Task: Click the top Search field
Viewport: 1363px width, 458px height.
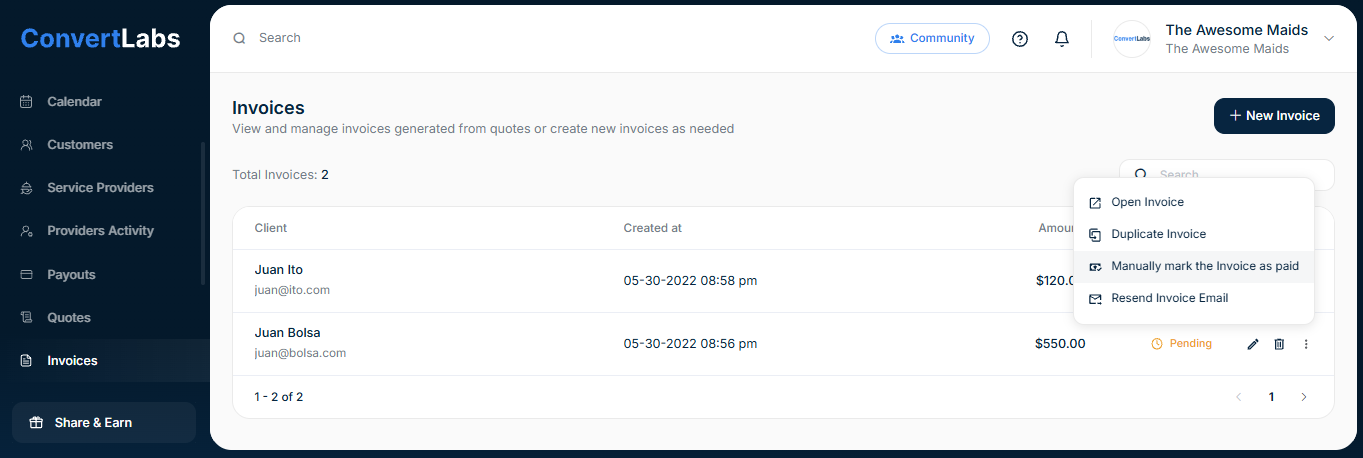Action: click(400, 38)
